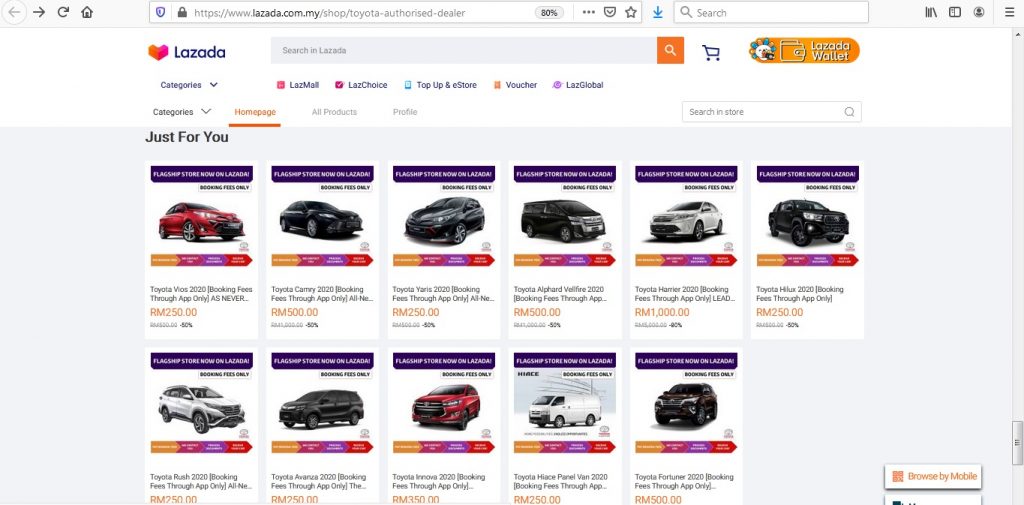This screenshot has height=505, width=1024.
Task: Open Toyota Yaris 2020 car image
Action: tap(444, 216)
